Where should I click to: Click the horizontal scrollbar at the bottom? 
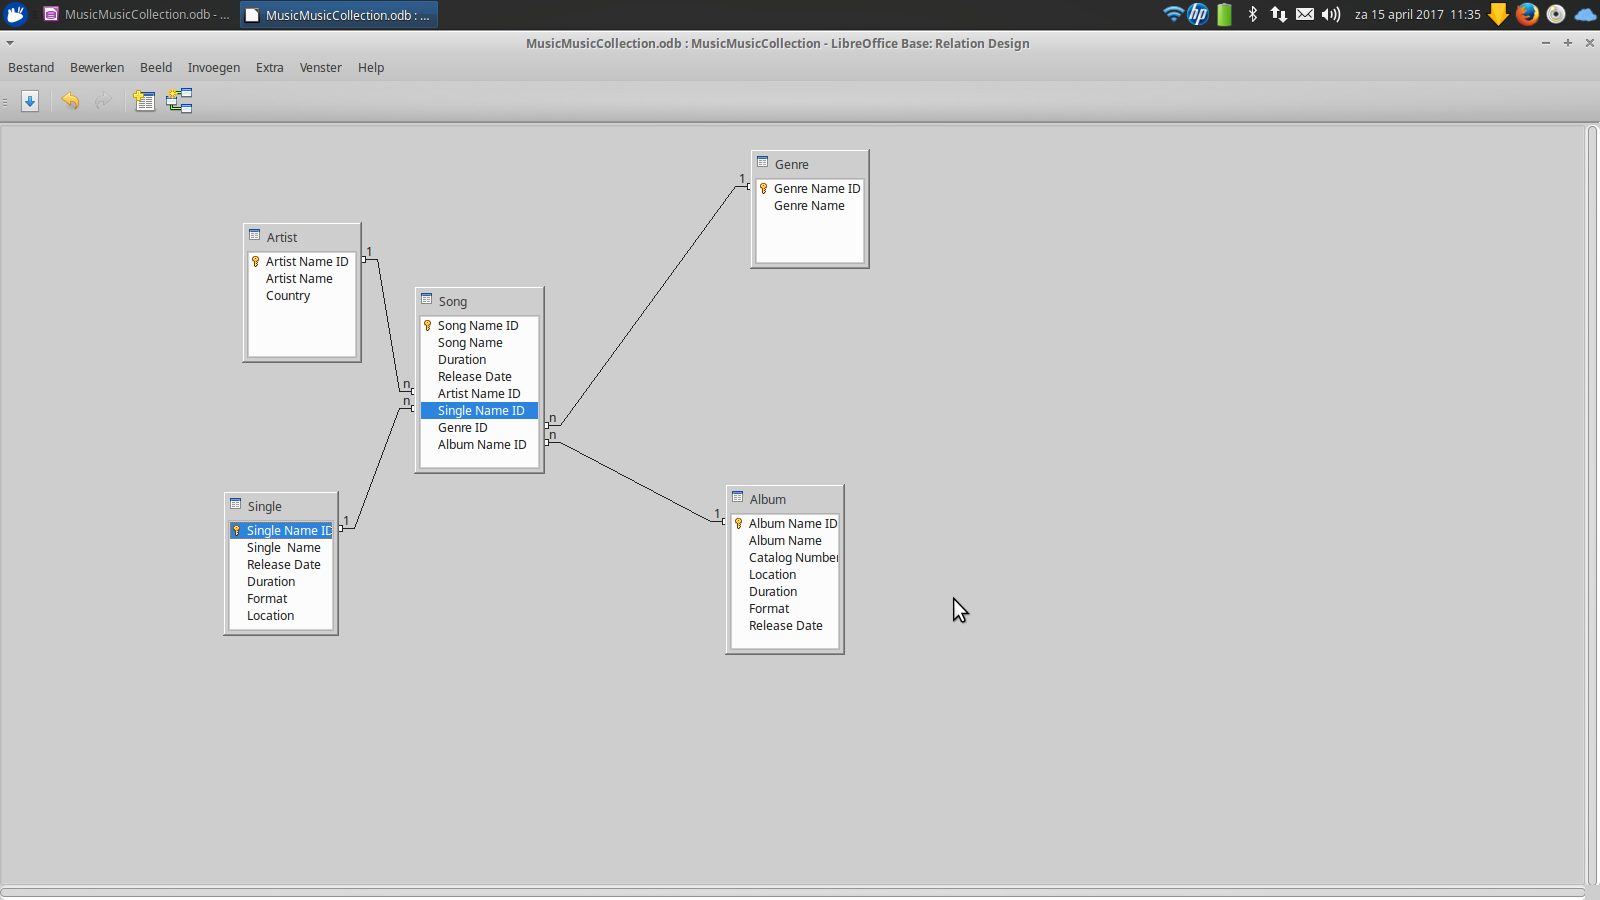792,892
